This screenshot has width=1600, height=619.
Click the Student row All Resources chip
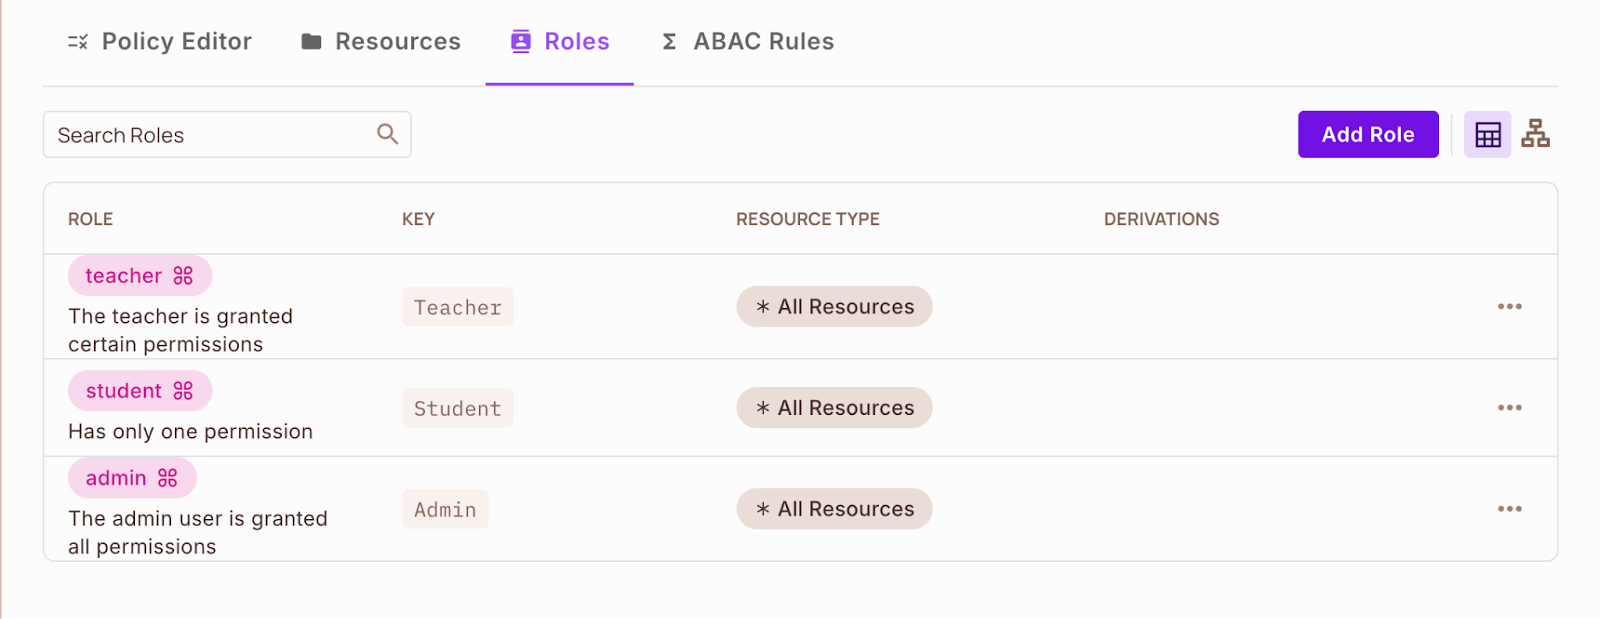(x=834, y=408)
